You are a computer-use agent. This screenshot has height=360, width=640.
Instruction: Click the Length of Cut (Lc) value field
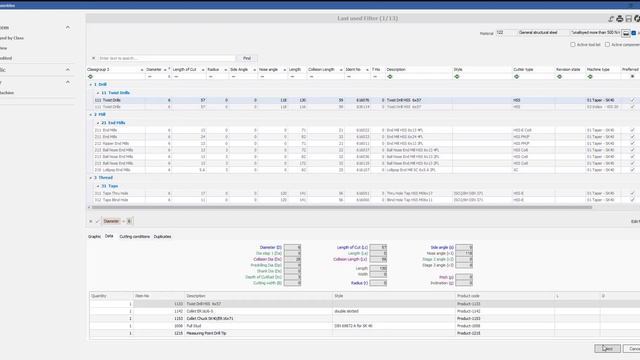378,247
